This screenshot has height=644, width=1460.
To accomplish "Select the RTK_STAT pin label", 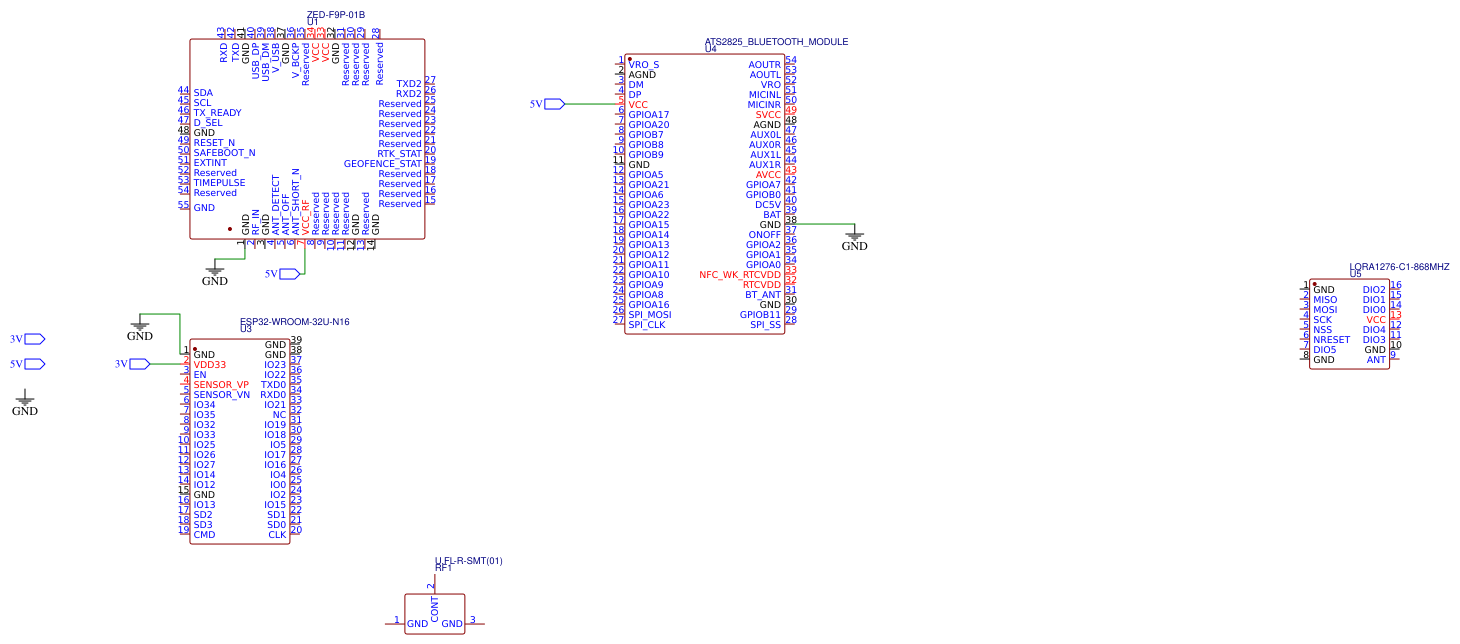I will (400, 153).
